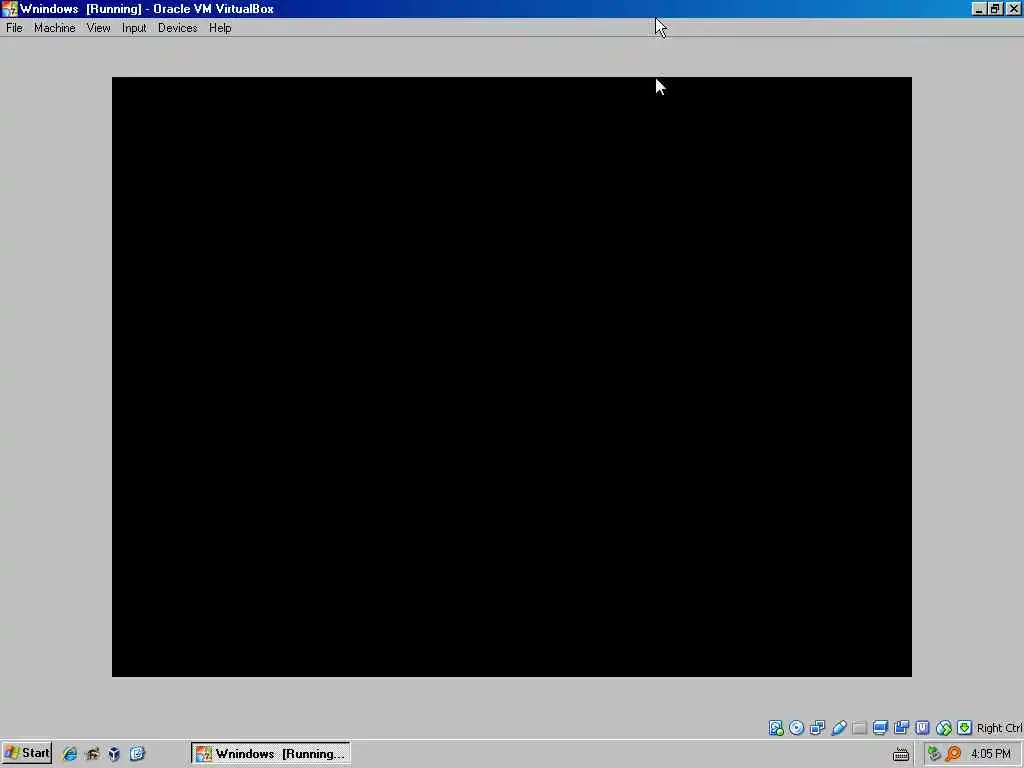Screen dimensions: 1024x768
Task: Click the video capture status icon
Action: pos(901,728)
